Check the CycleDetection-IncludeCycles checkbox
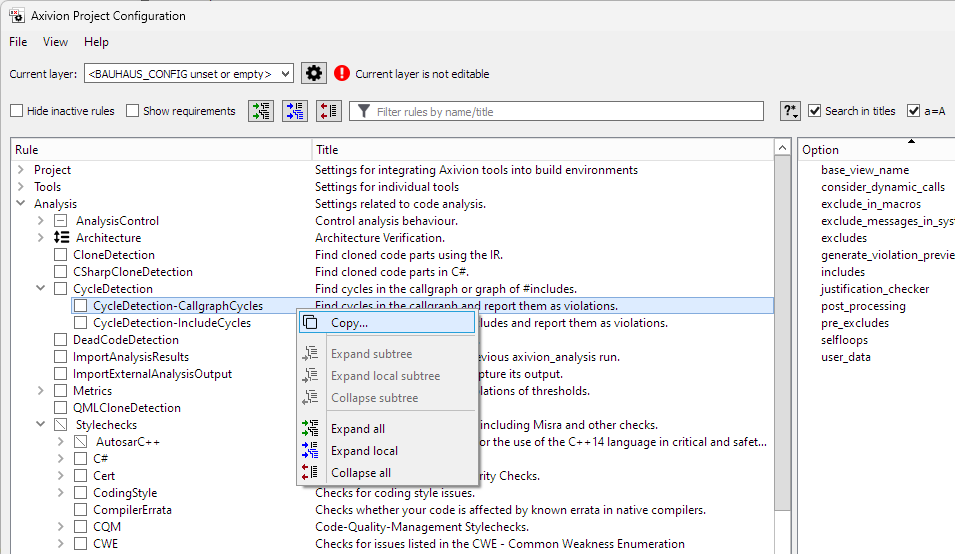 tap(80, 323)
